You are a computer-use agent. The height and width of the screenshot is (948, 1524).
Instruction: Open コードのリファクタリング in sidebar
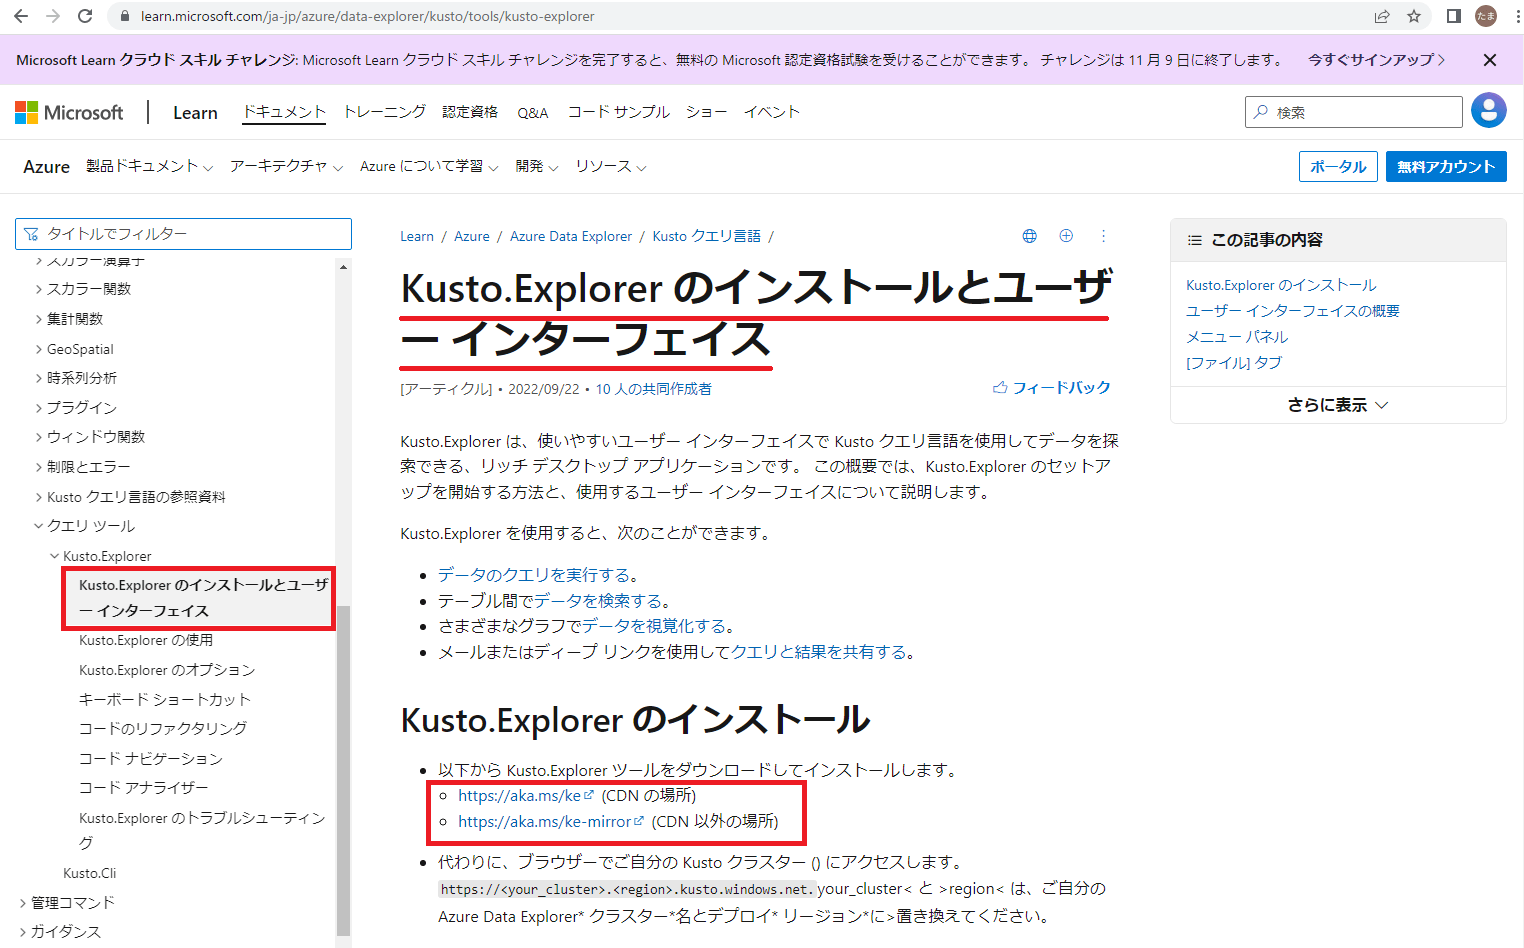[163, 728]
